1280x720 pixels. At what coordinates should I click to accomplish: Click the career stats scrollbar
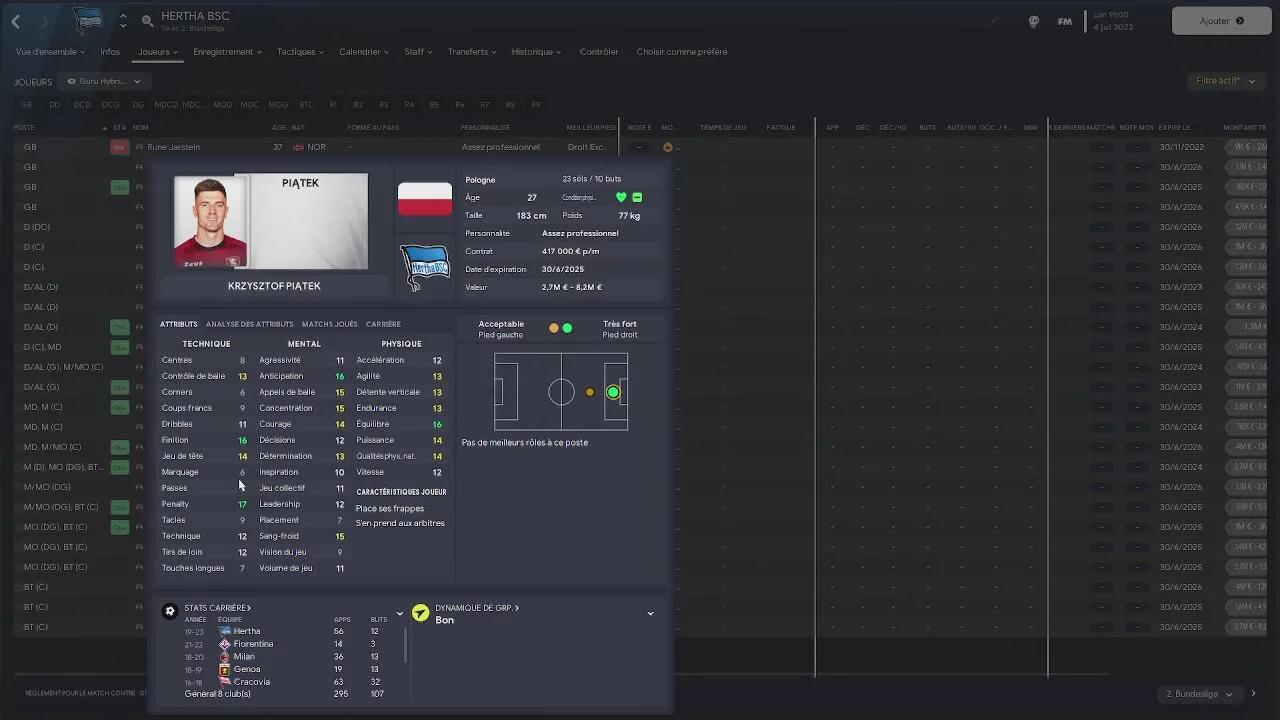pyautogui.click(x=406, y=644)
